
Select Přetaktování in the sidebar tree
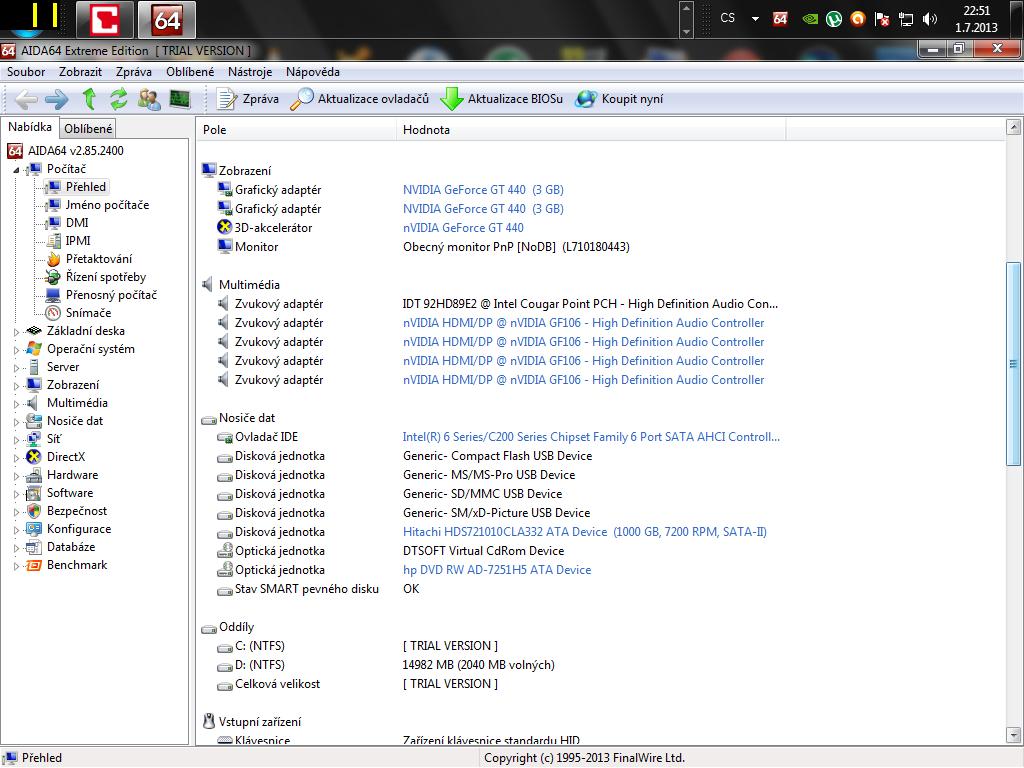coord(98,259)
